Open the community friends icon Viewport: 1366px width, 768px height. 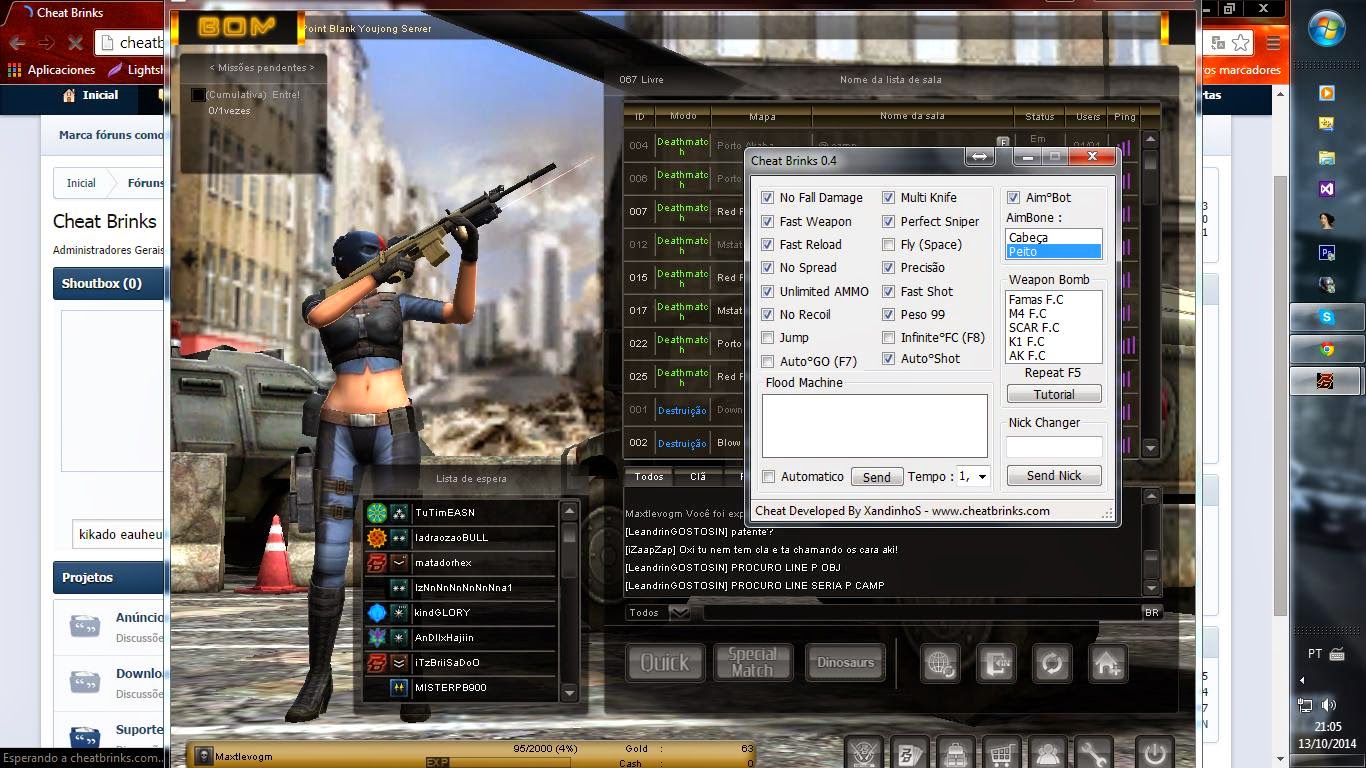coord(1048,752)
